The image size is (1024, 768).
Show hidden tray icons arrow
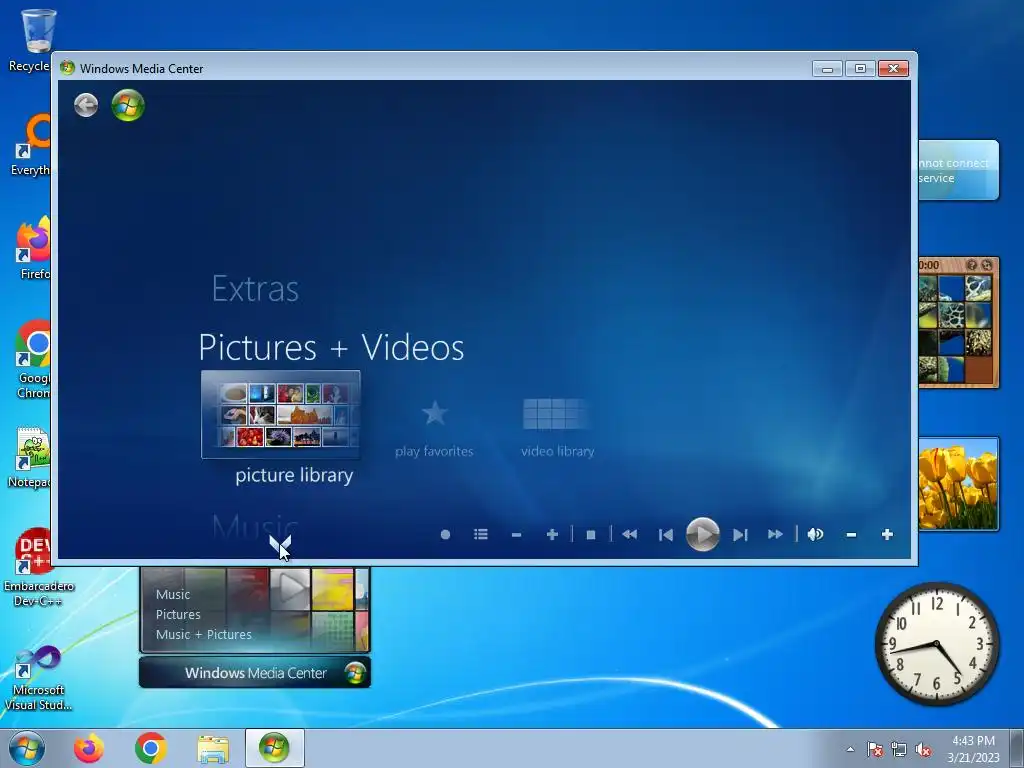click(850, 749)
